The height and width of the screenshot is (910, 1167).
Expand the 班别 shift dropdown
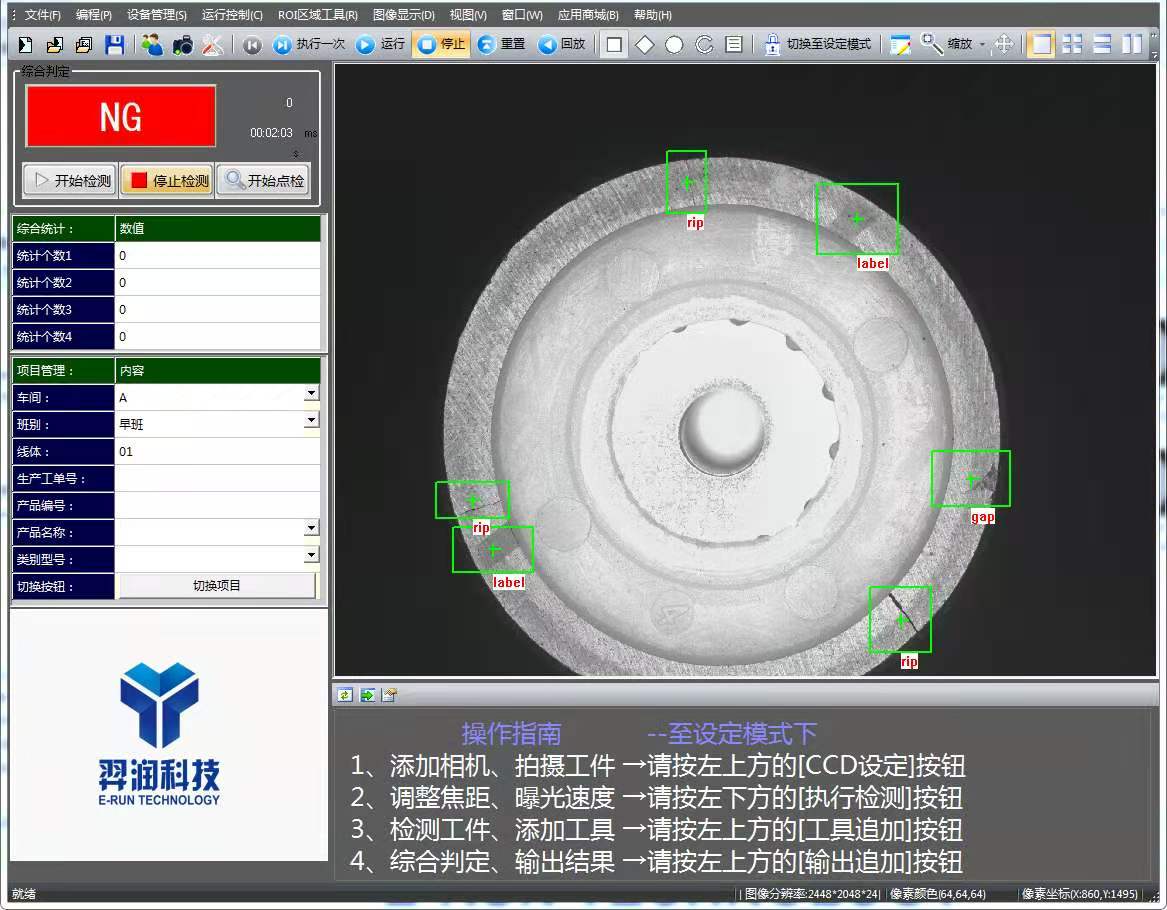click(x=311, y=421)
